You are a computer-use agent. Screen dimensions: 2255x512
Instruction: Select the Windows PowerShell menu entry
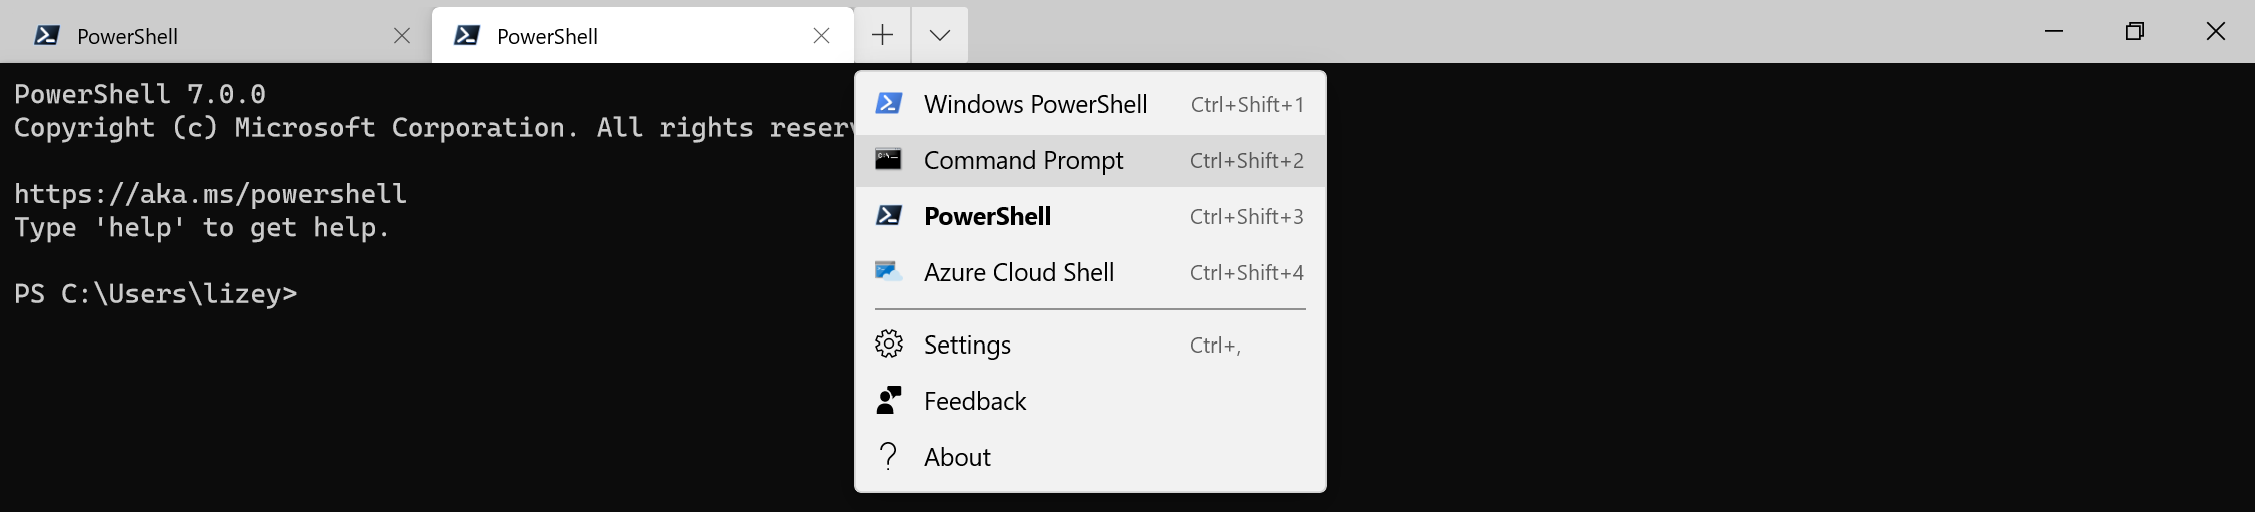pyautogui.click(x=1036, y=104)
